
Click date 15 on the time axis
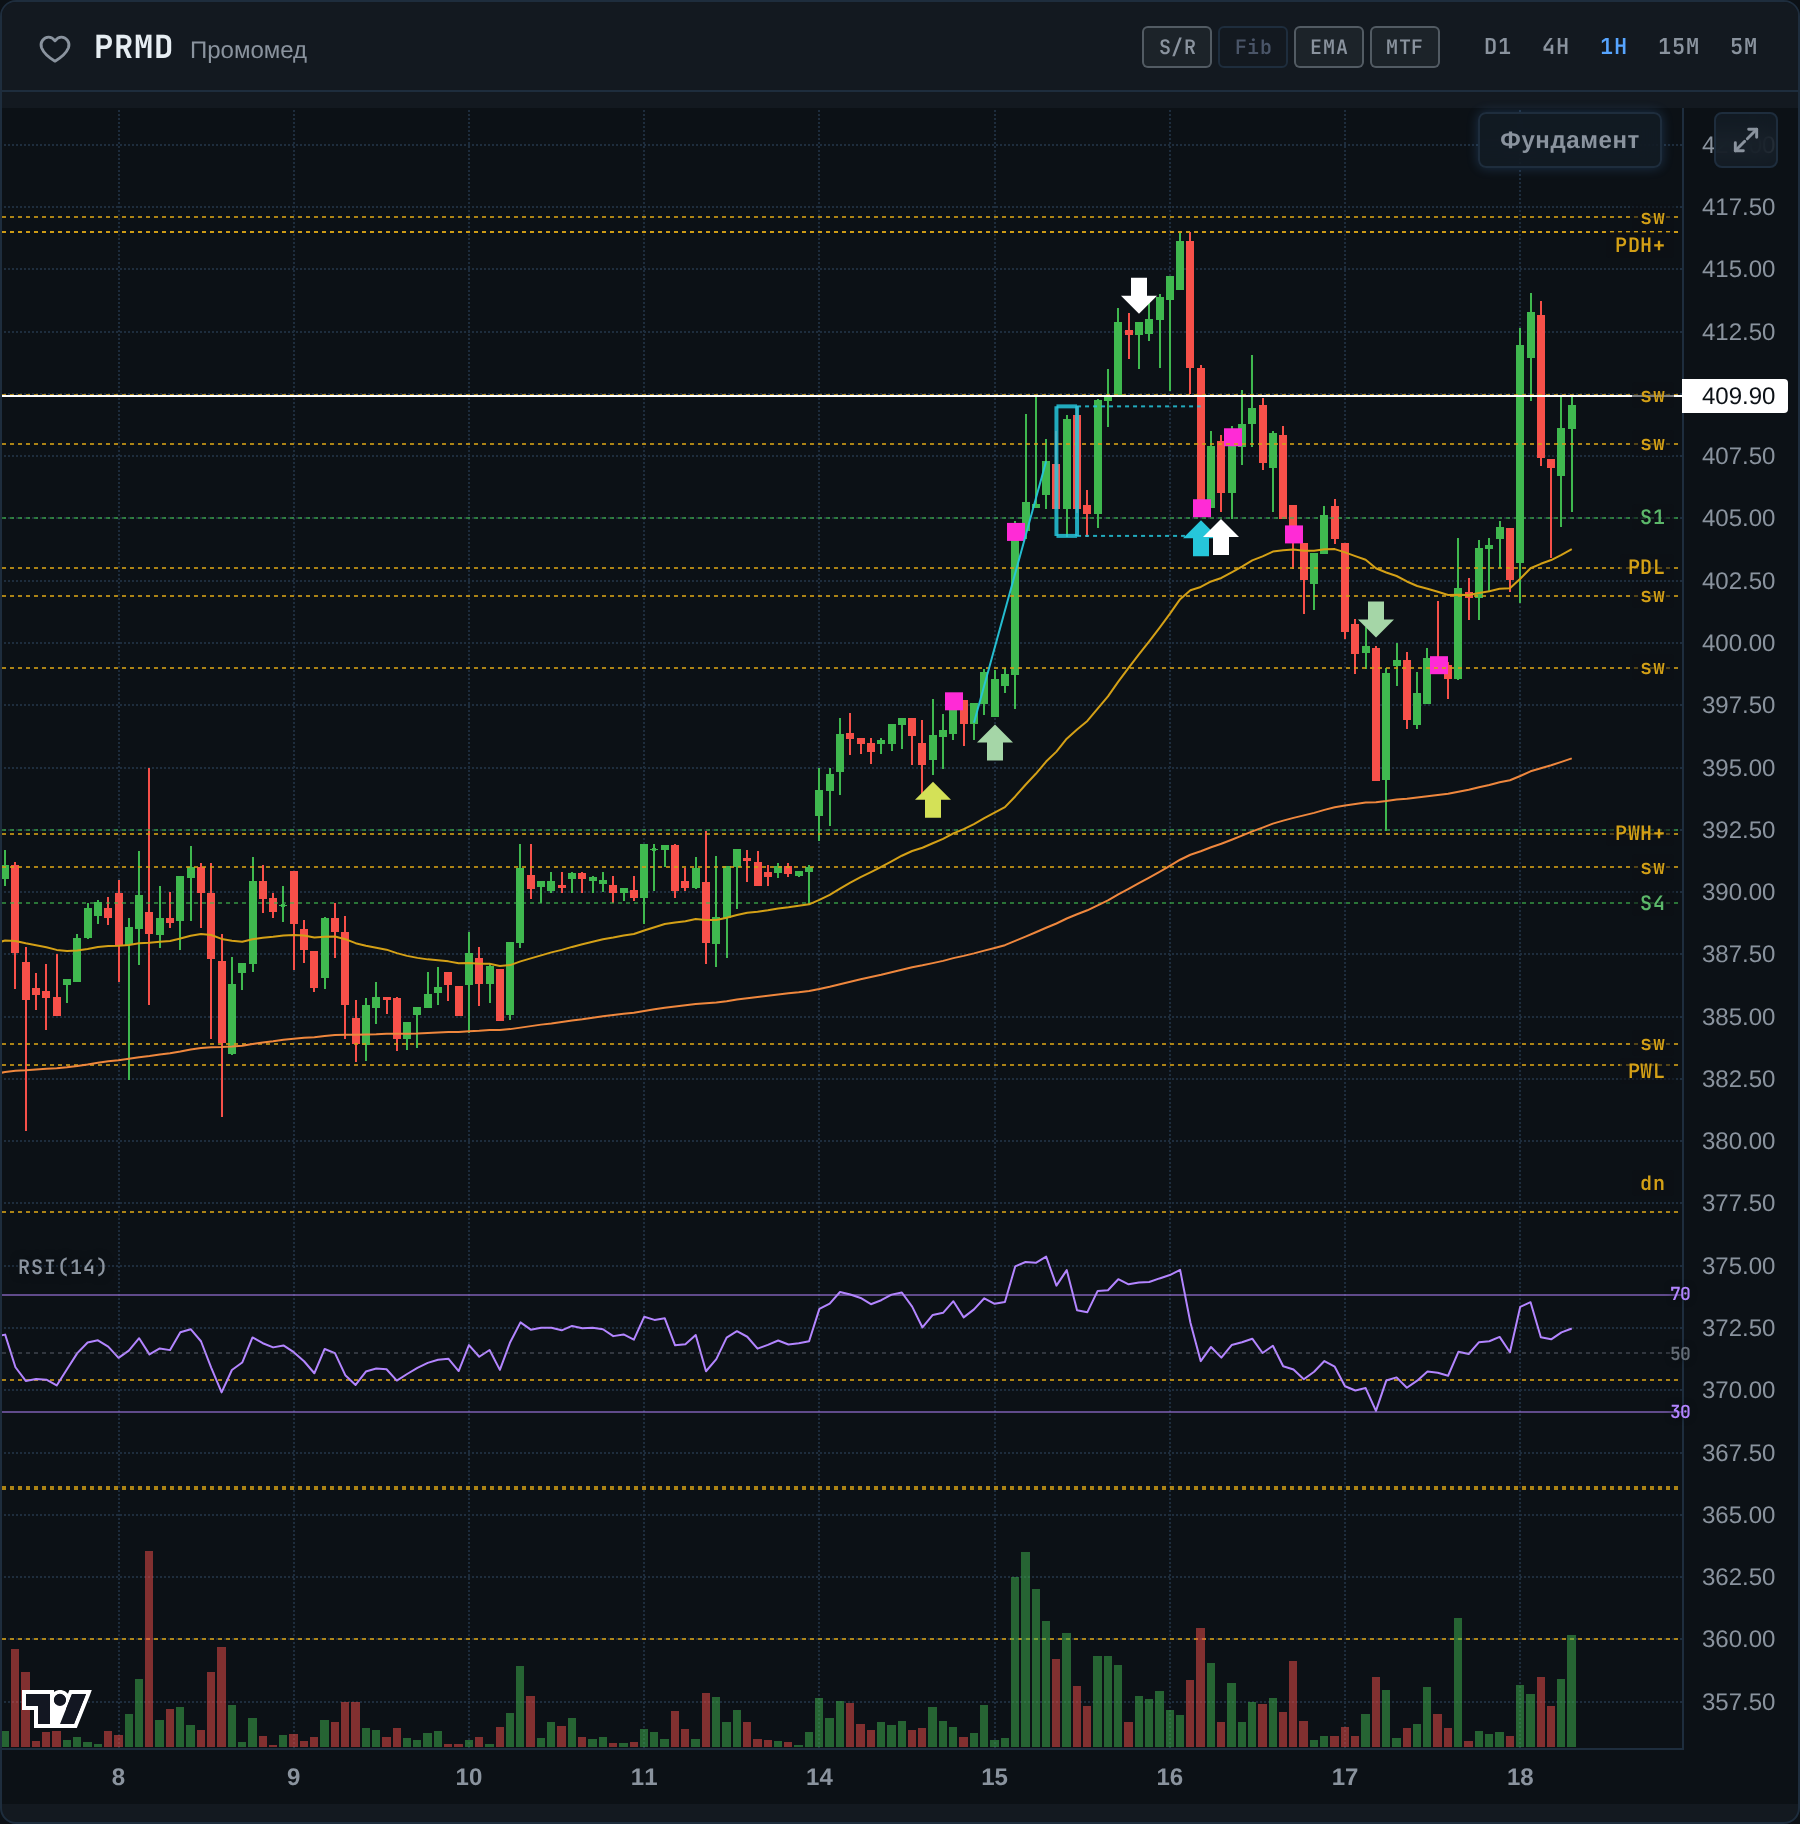994,1777
